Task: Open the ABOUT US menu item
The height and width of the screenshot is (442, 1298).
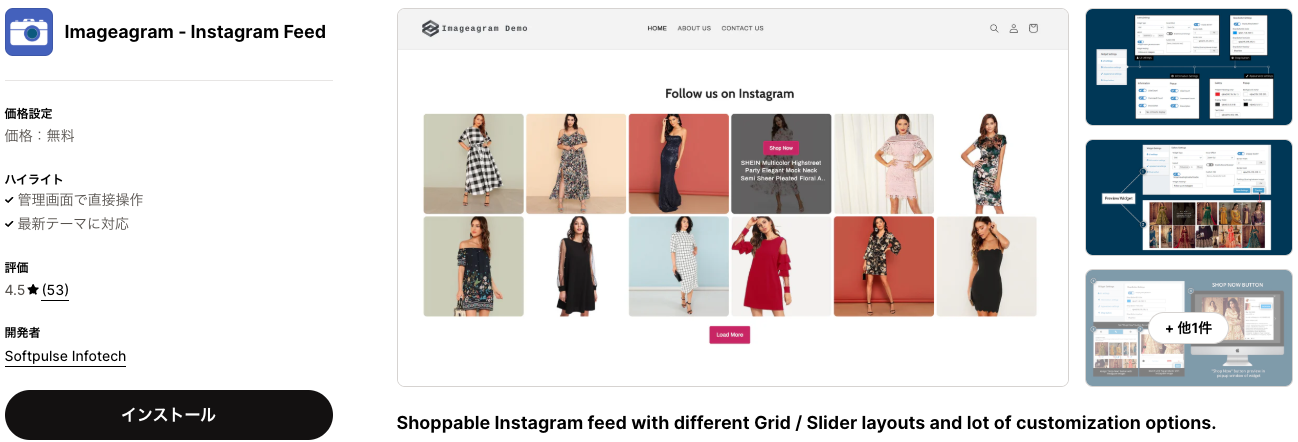Action: pos(694,28)
